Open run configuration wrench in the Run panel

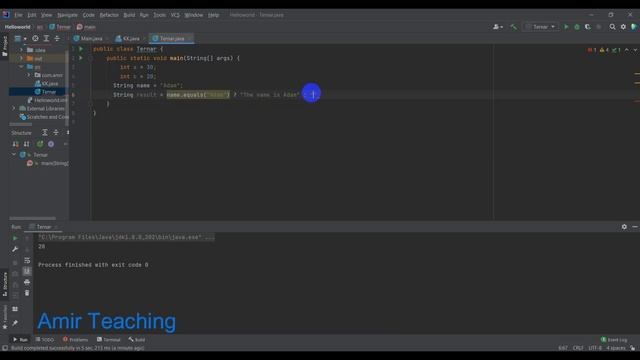[x=15, y=249]
